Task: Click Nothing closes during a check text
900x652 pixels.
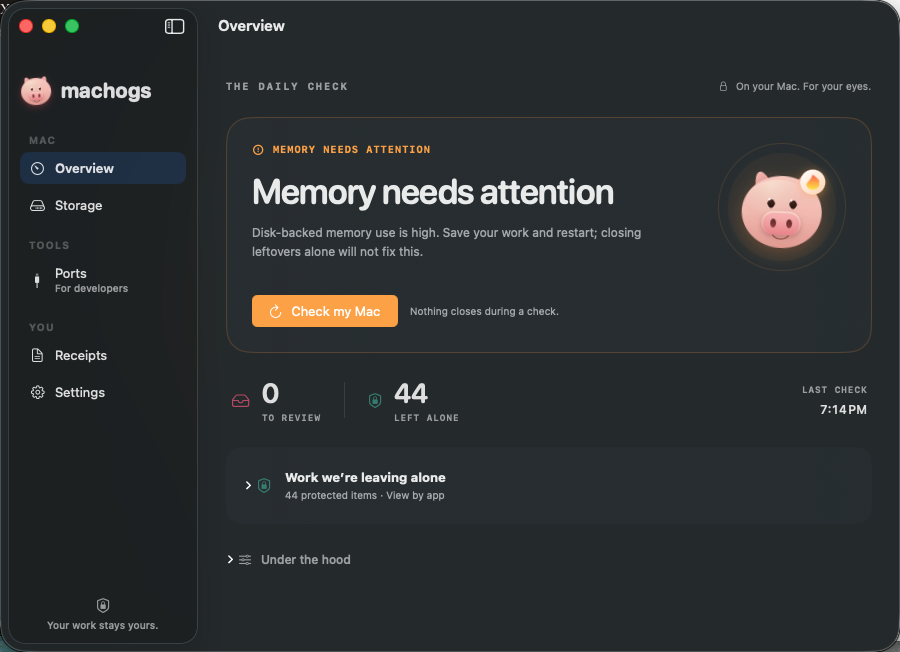Action: pyautogui.click(x=484, y=311)
